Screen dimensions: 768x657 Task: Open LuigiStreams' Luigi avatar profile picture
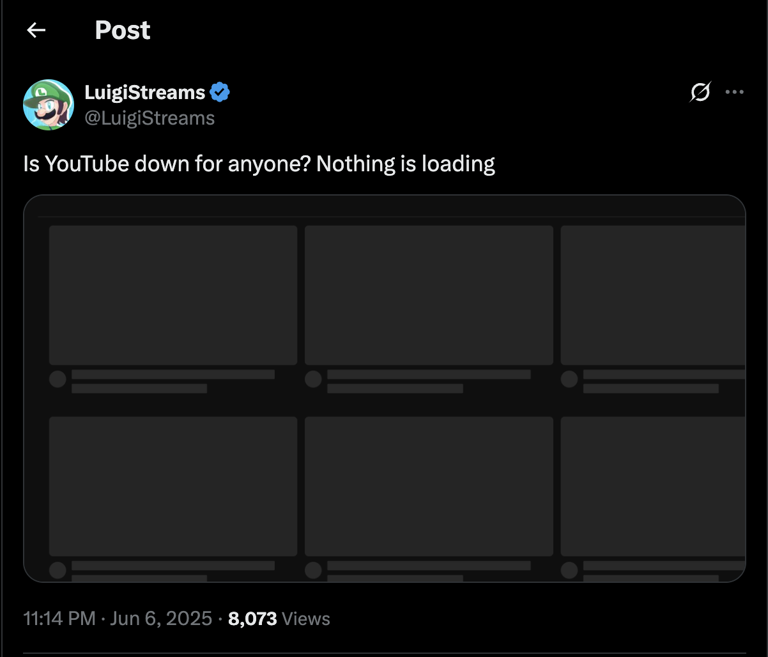[x=48, y=105]
